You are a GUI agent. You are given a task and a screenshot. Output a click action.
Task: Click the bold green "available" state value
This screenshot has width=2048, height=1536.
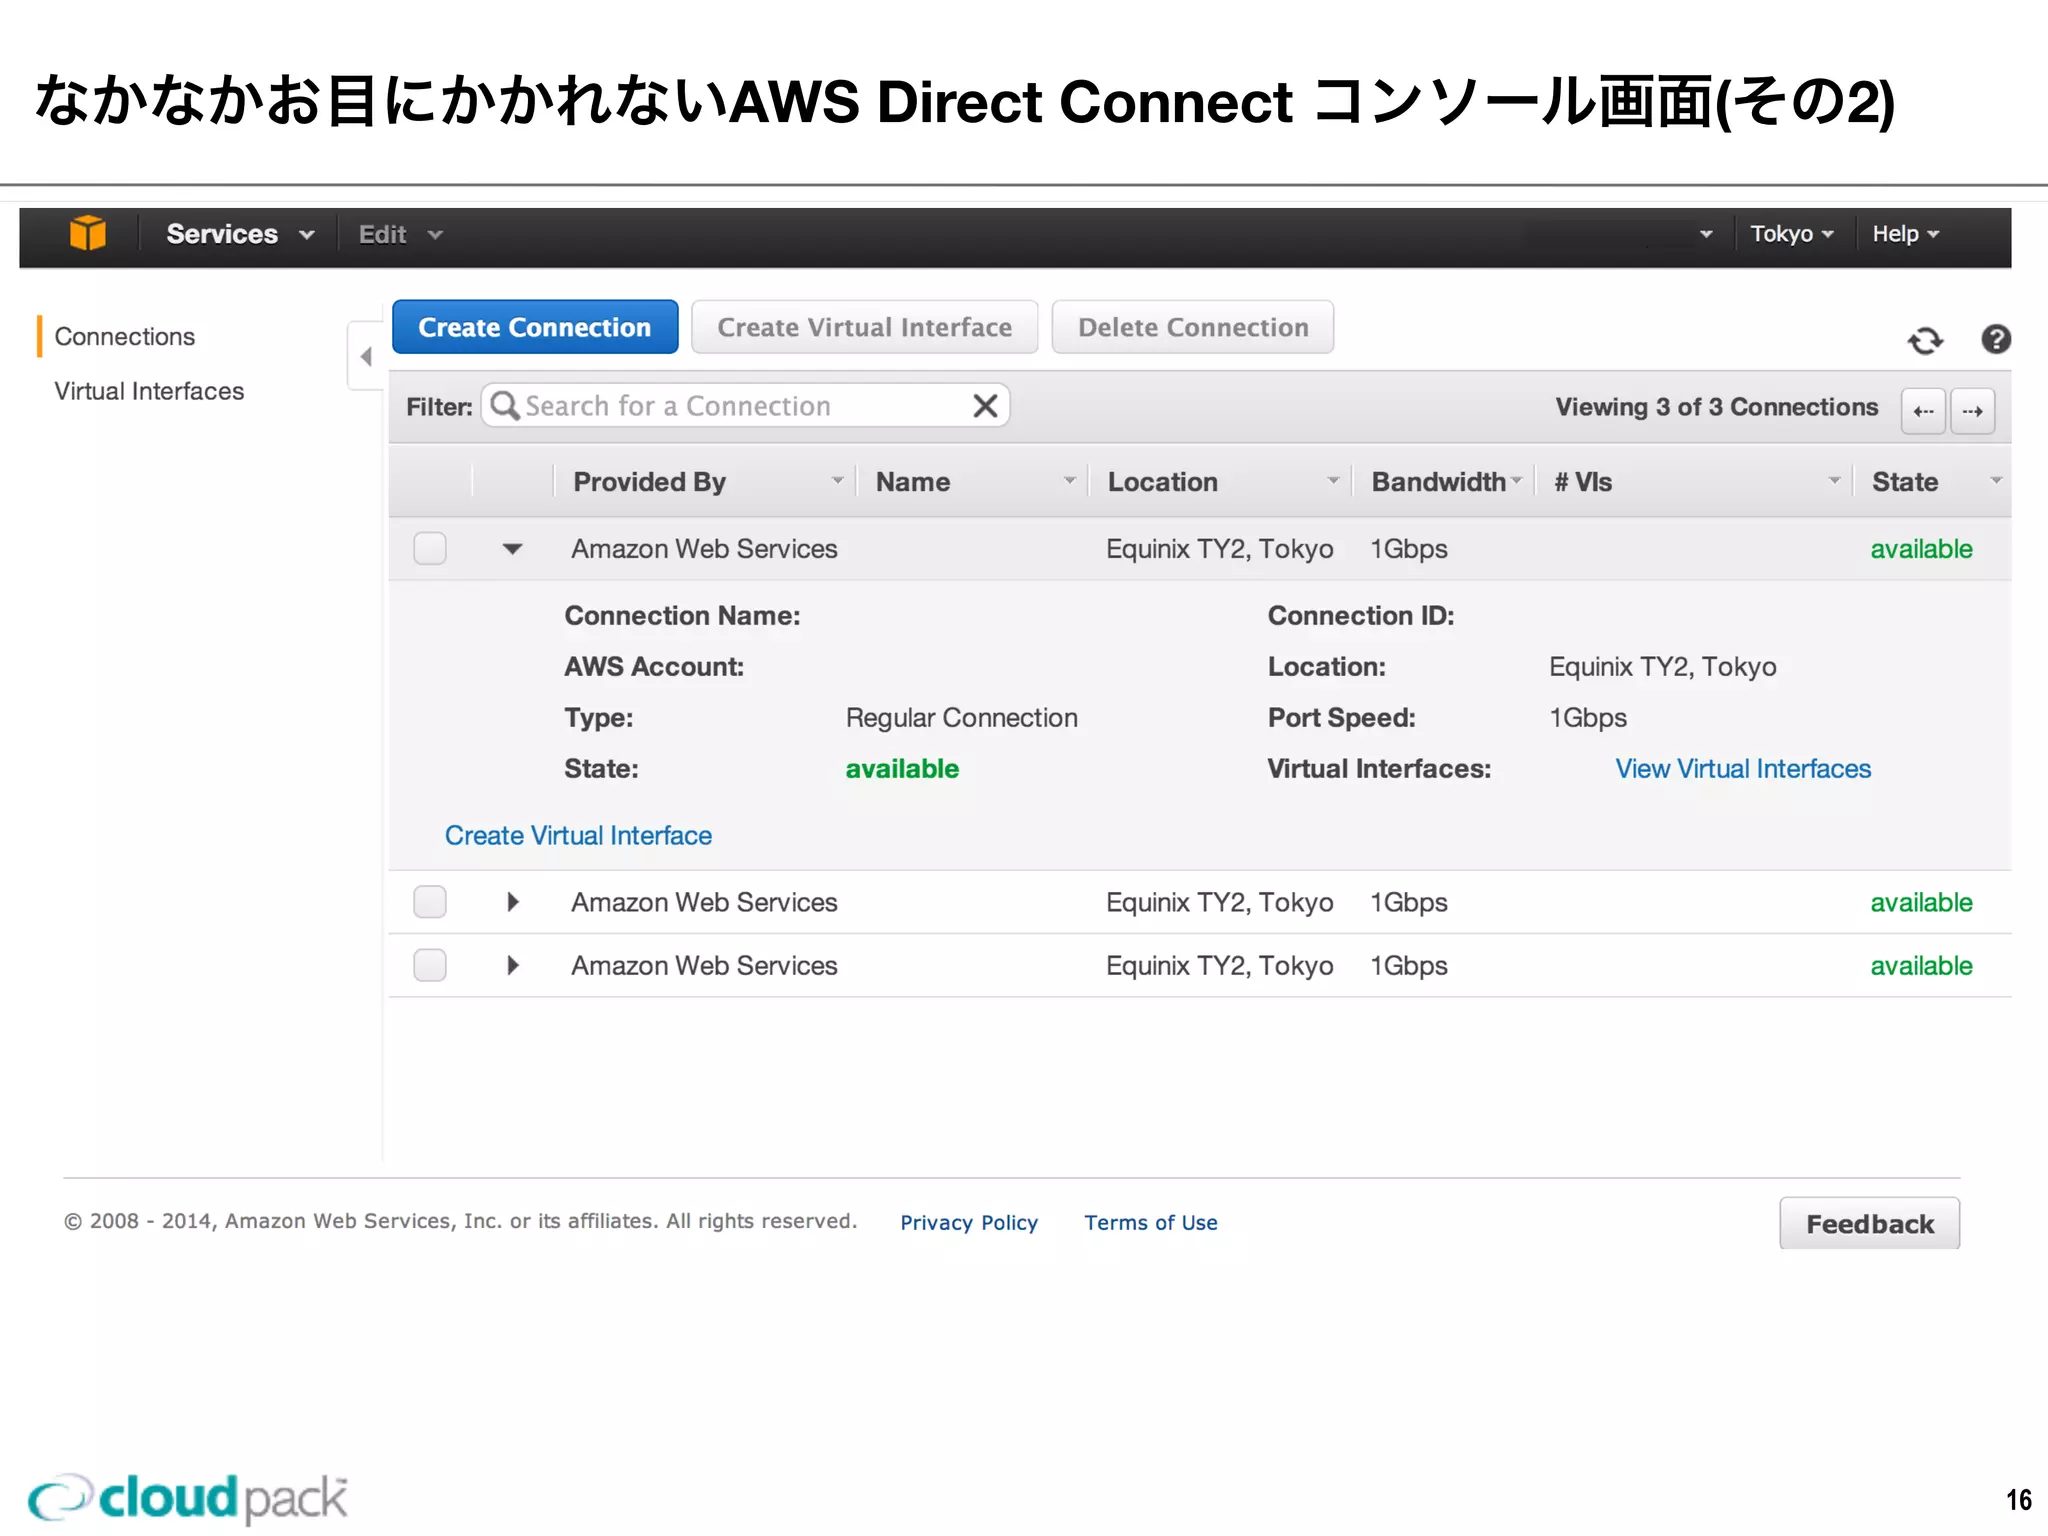click(902, 769)
